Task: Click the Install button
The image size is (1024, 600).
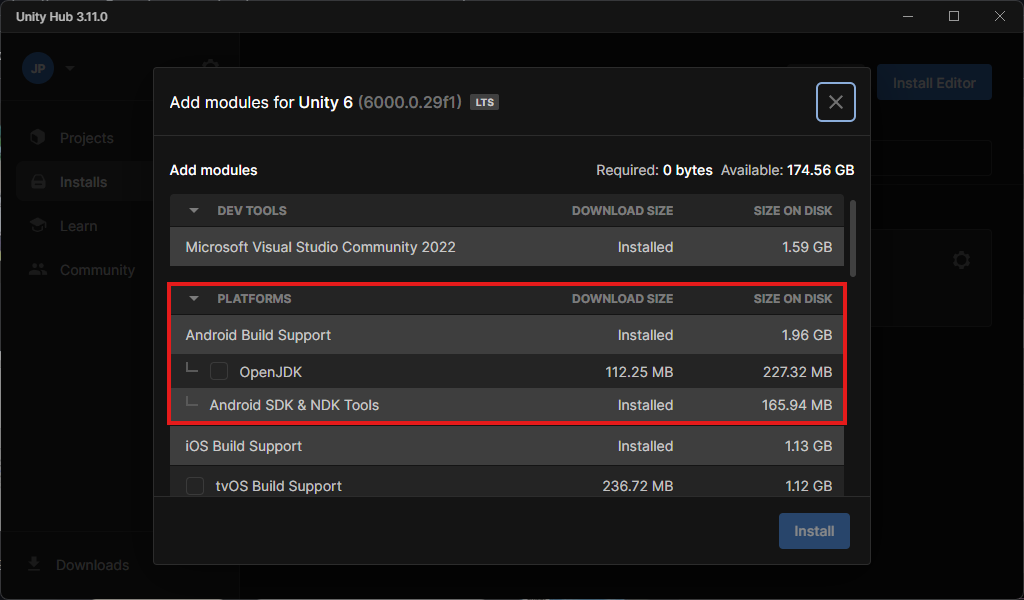Action: [814, 531]
